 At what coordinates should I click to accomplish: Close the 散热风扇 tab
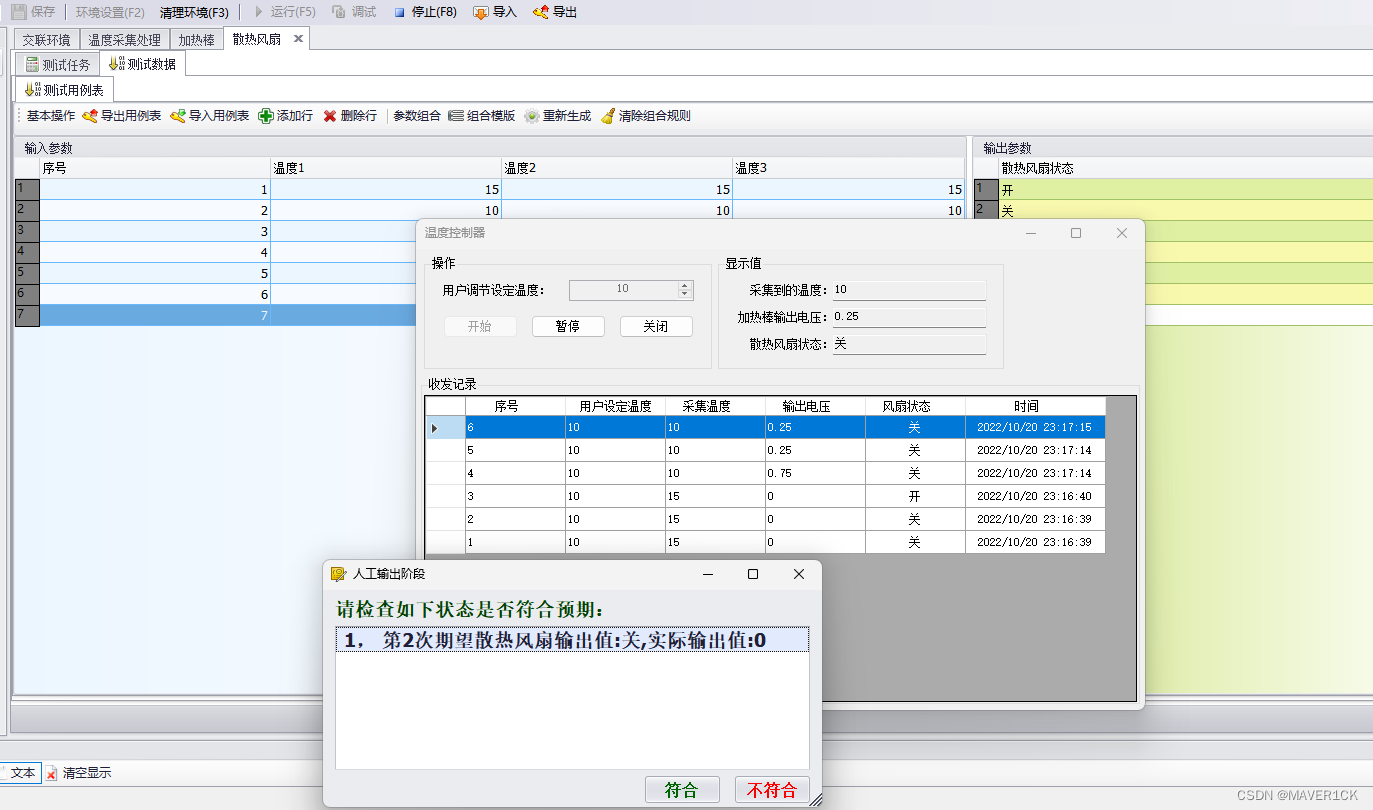click(298, 39)
